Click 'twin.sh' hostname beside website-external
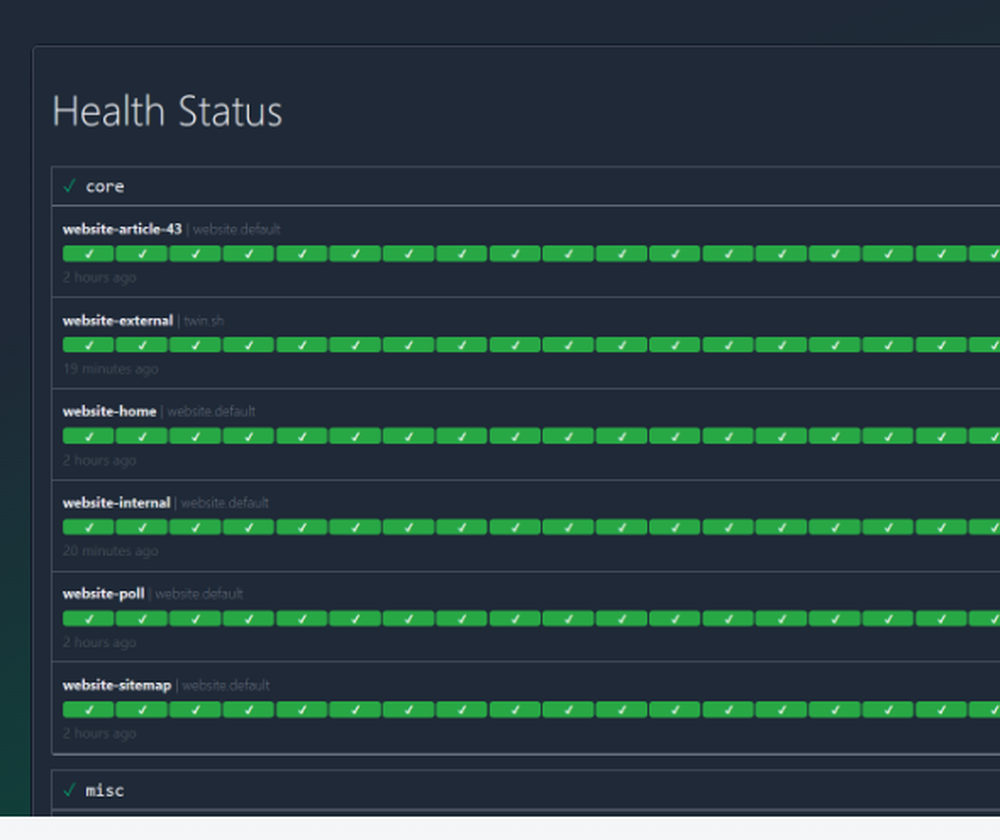 [x=204, y=321]
